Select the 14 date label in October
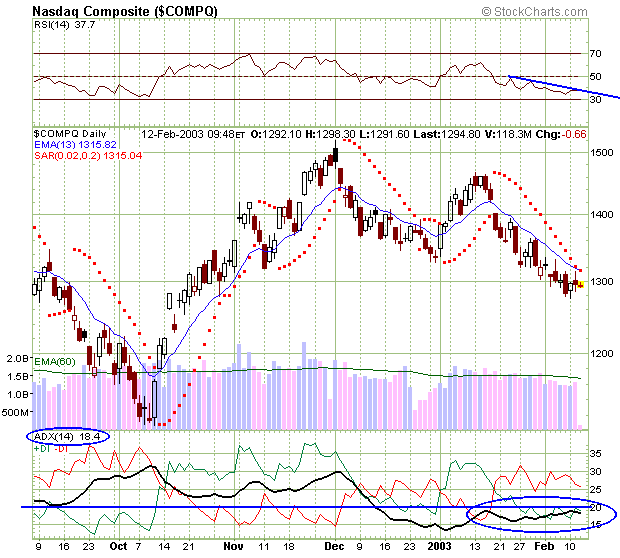 pyautogui.click(x=164, y=547)
